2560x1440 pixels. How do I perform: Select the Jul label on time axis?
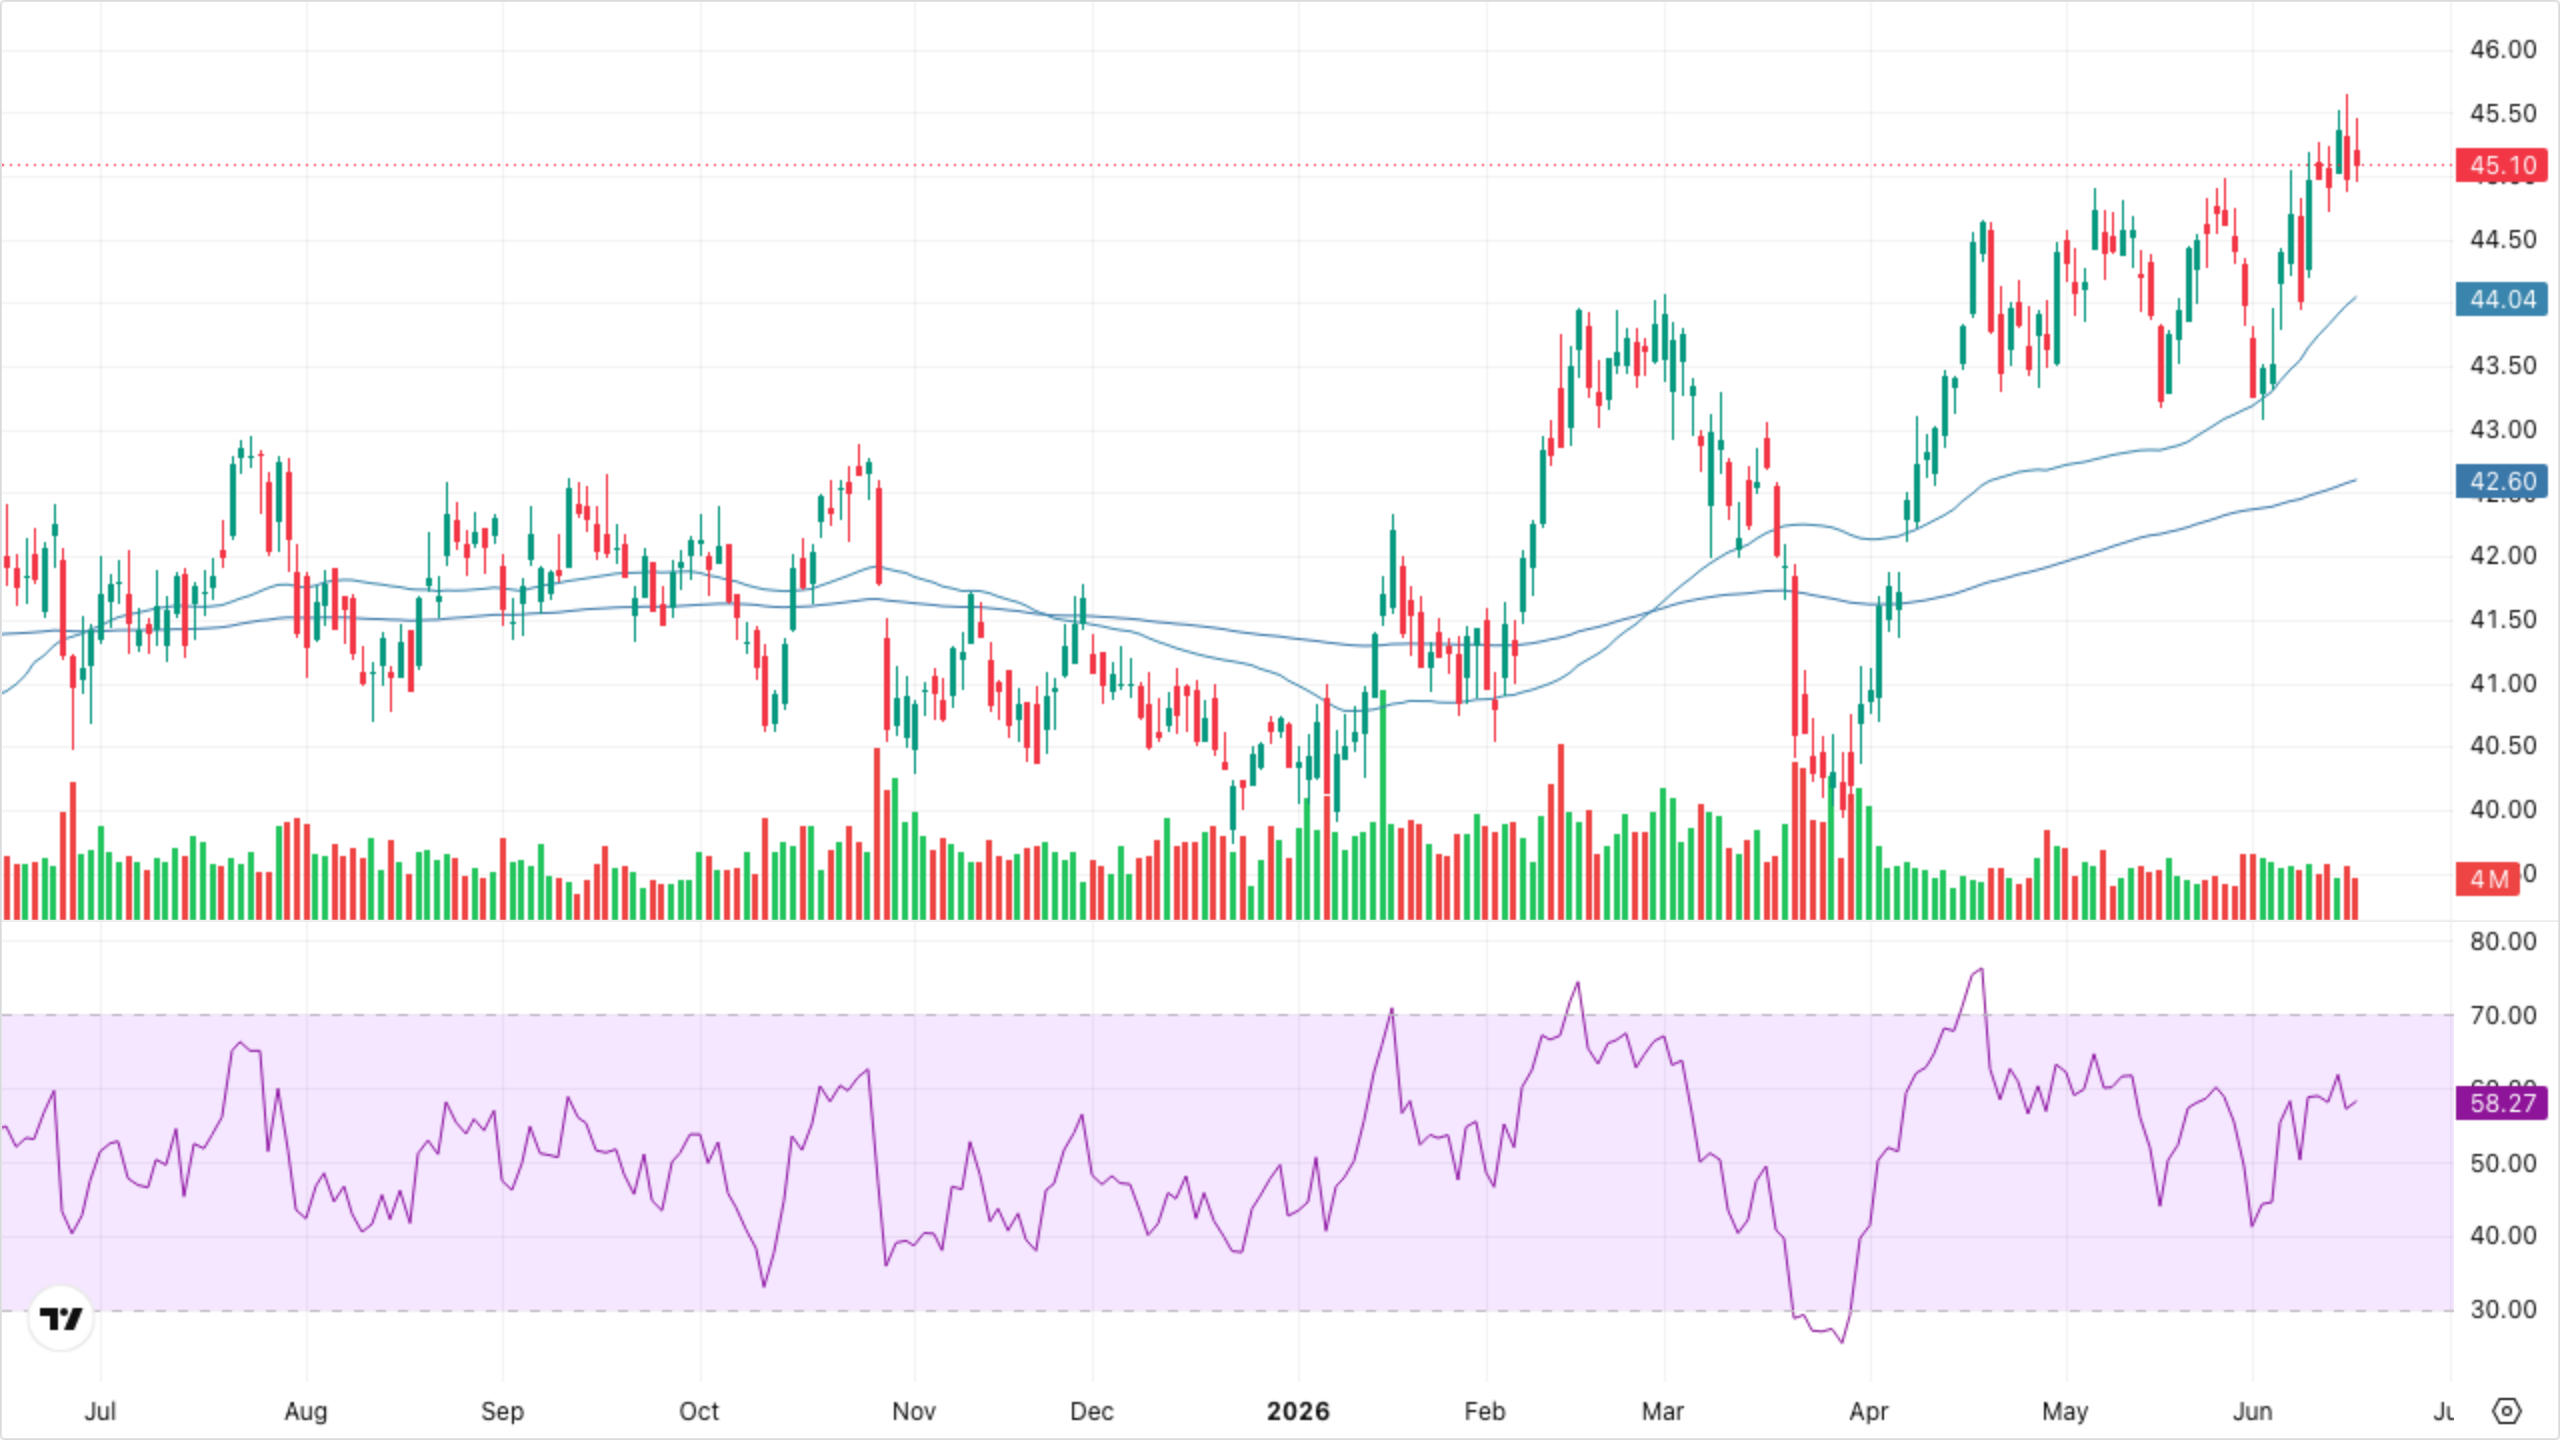[100, 1411]
